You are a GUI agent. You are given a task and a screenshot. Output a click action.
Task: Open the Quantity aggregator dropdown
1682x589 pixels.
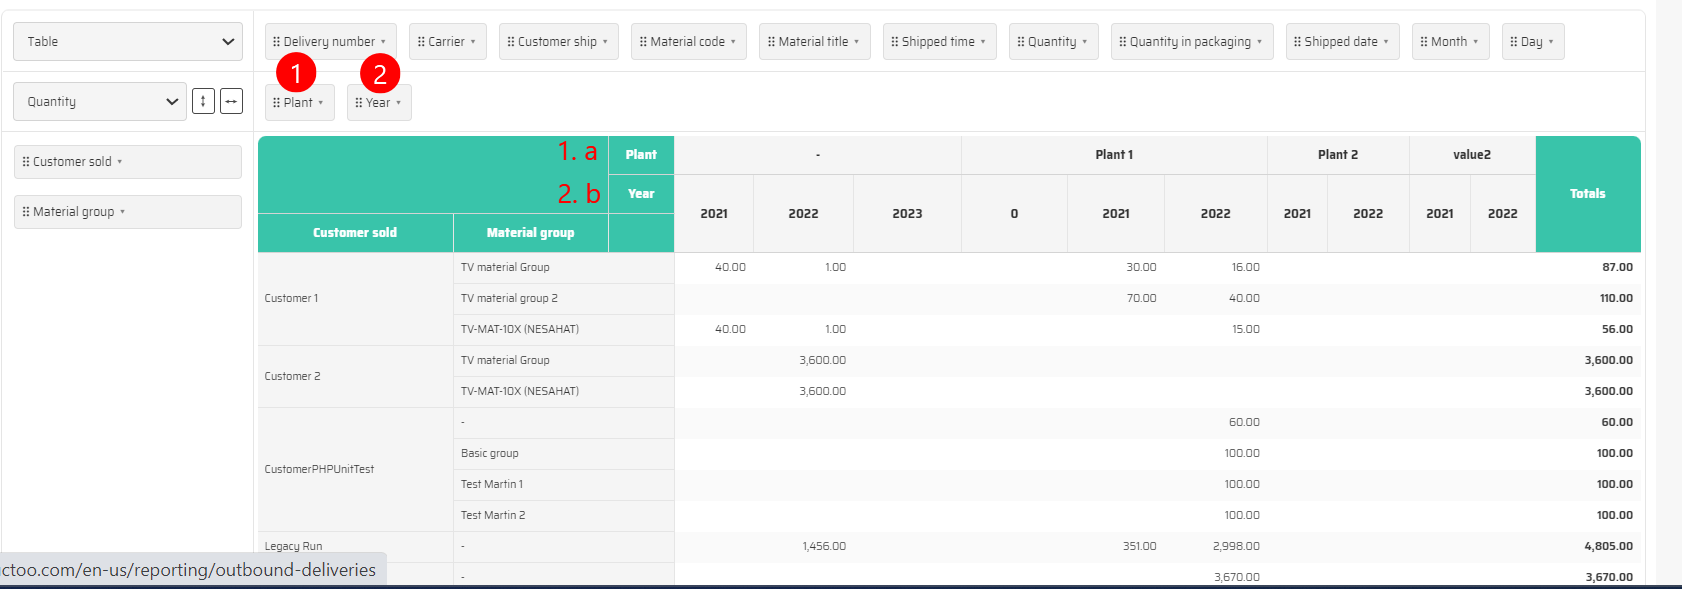click(x=99, y=102)
